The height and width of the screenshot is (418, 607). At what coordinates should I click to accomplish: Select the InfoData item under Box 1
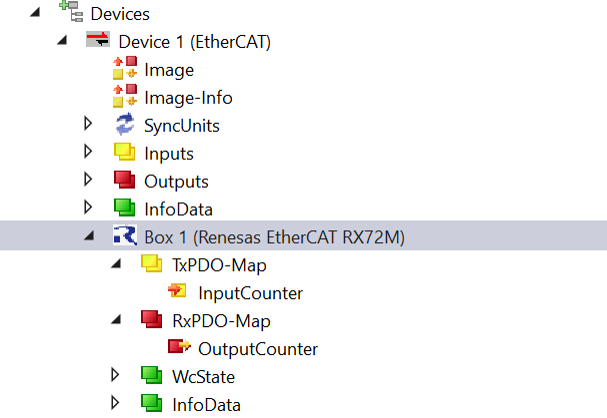[x=206, y=405]
